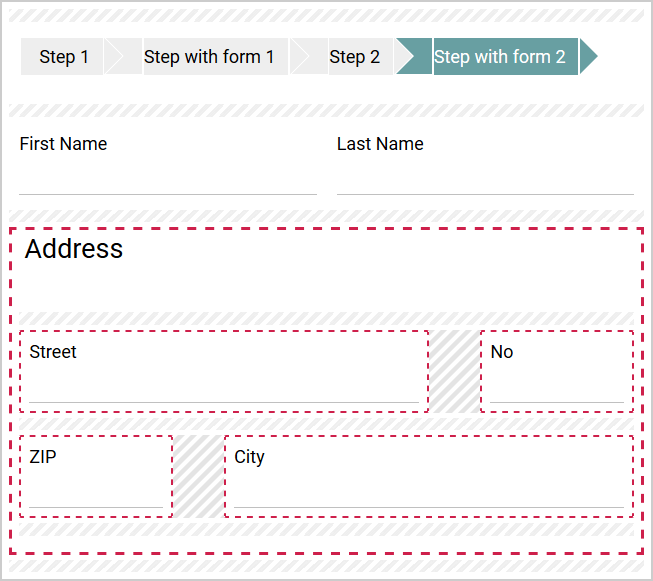Click the hatched spacer between ZIP and City
The height and width of the screenshot is (581, 653).
pos(198,476)
